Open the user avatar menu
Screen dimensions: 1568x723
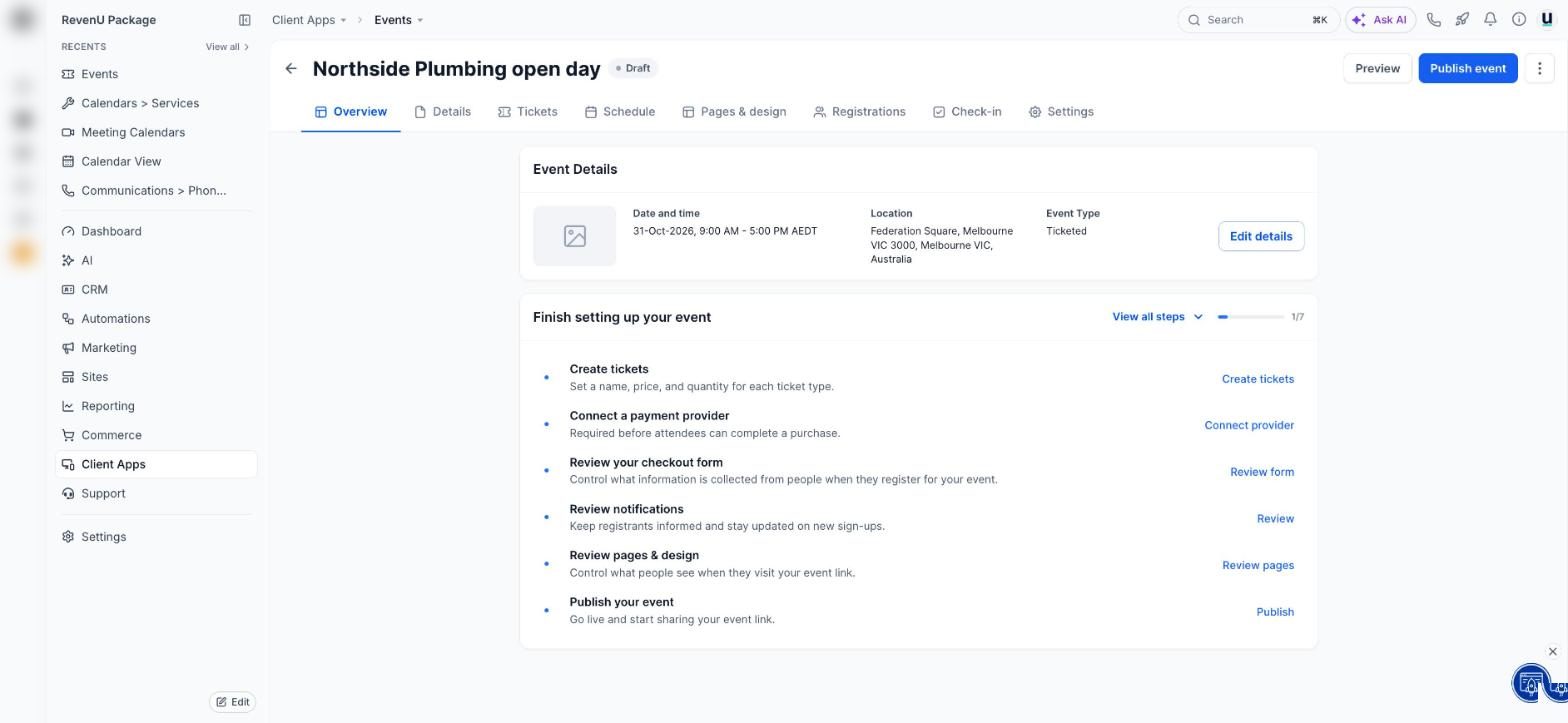(1547, 20)
